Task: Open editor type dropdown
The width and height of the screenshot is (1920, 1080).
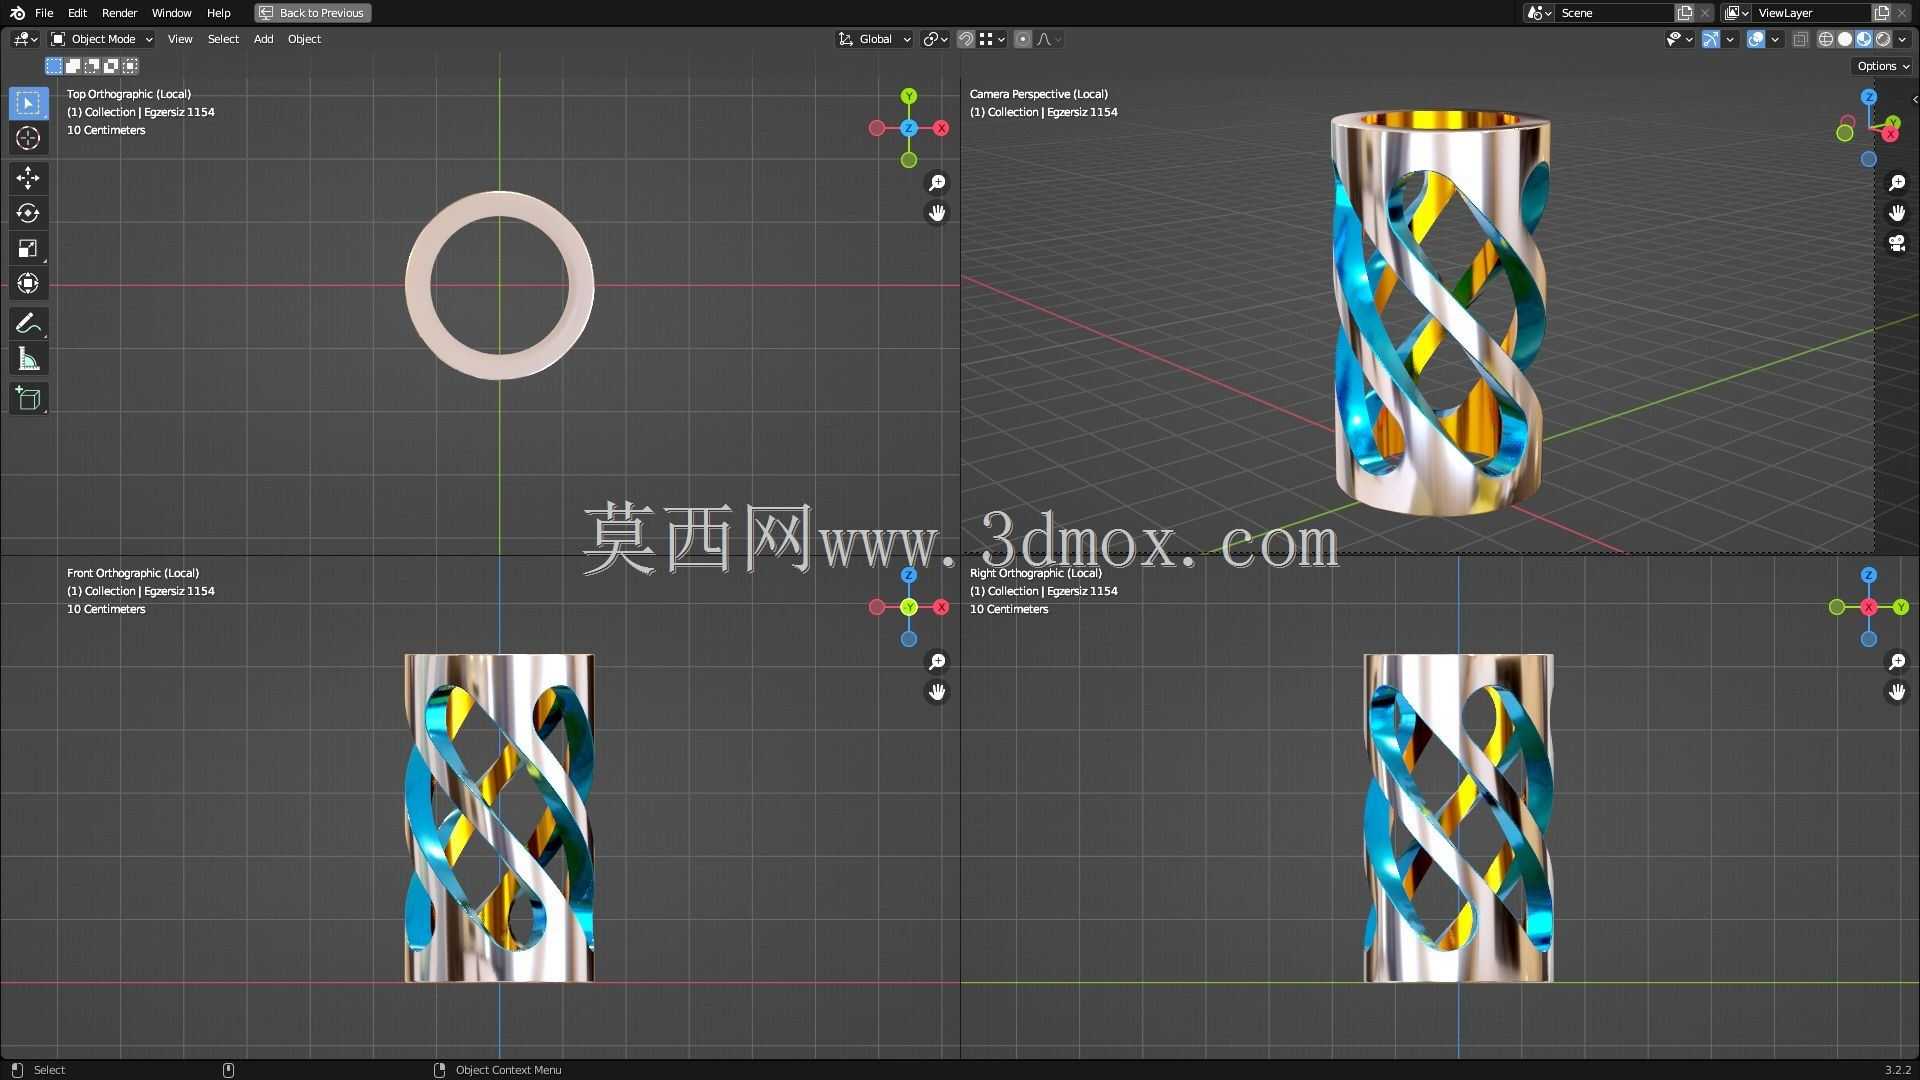Action: point(25,39)
